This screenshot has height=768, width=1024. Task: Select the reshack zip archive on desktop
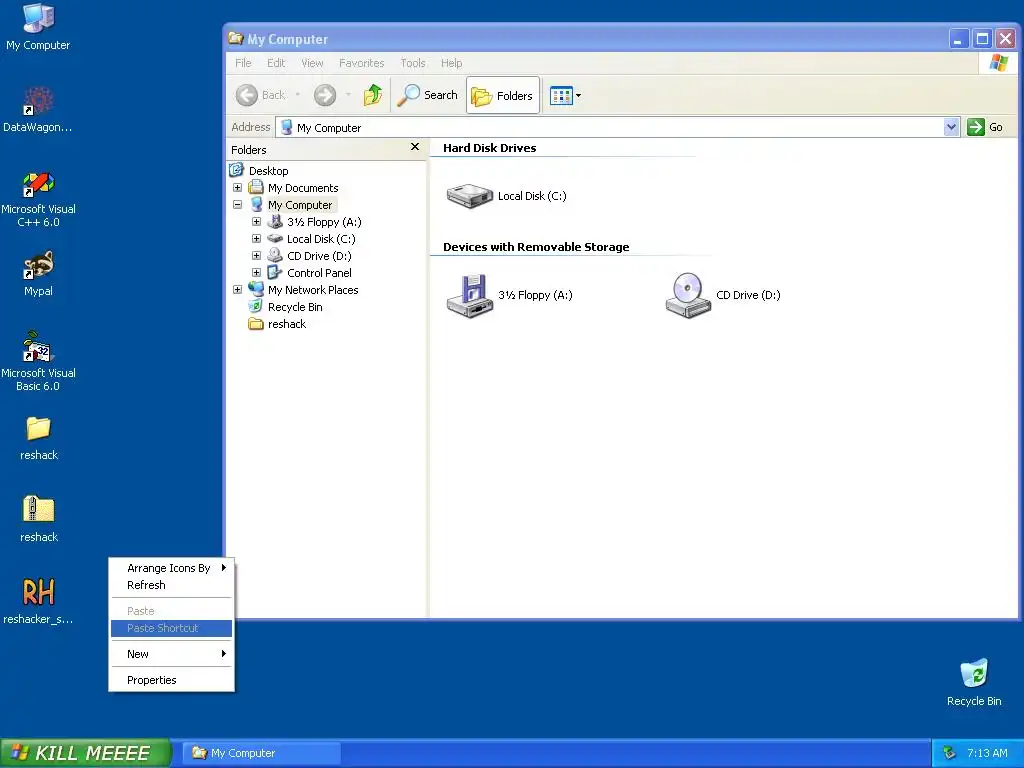click(x=39, y=520)
